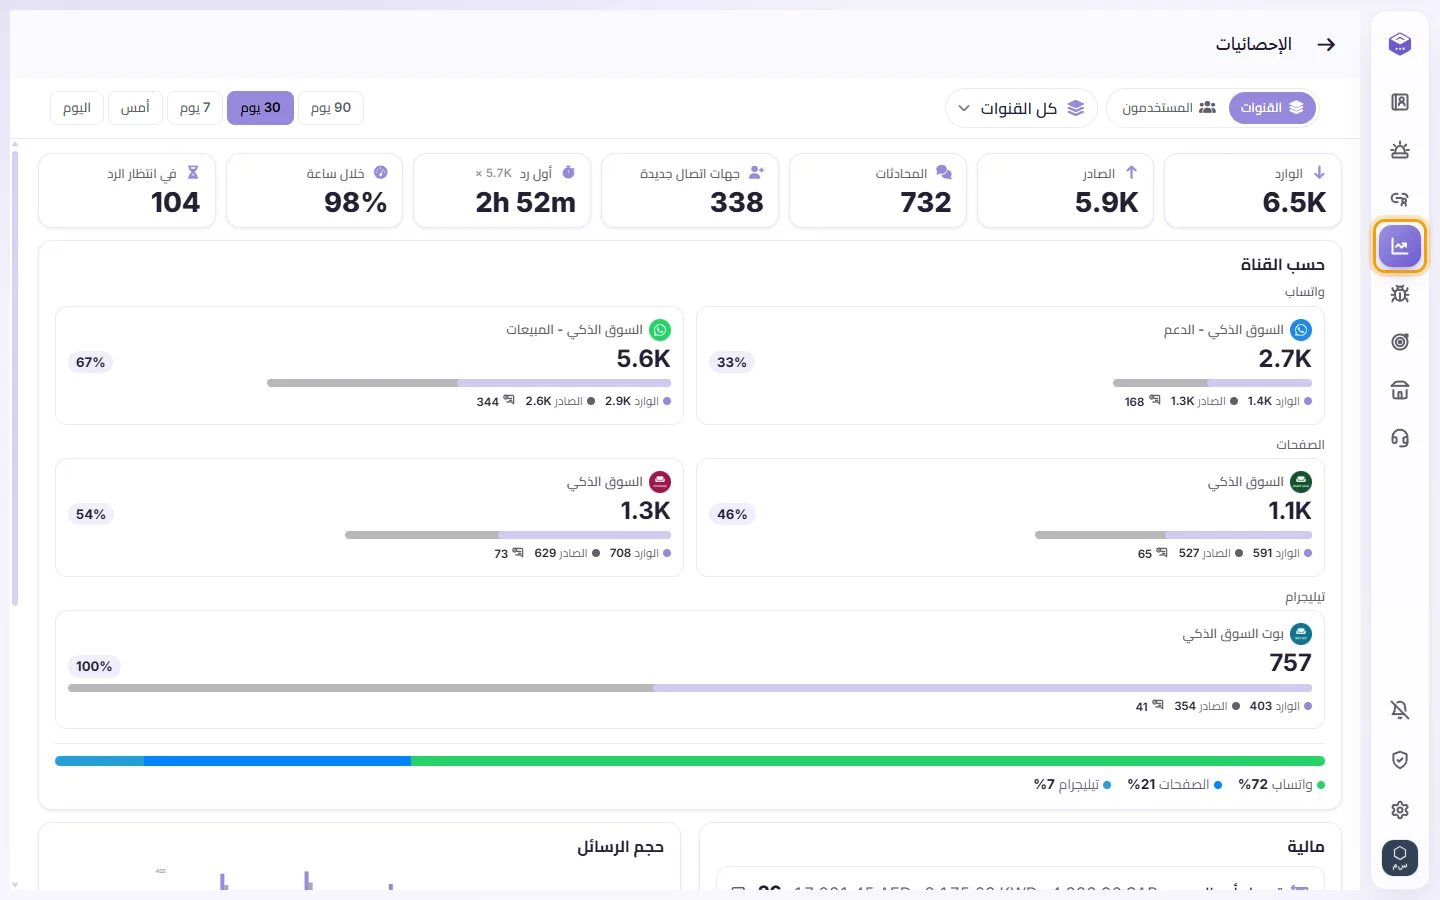
Task: Click the في انتظار الرد 104 card
Action: (127, 191)
